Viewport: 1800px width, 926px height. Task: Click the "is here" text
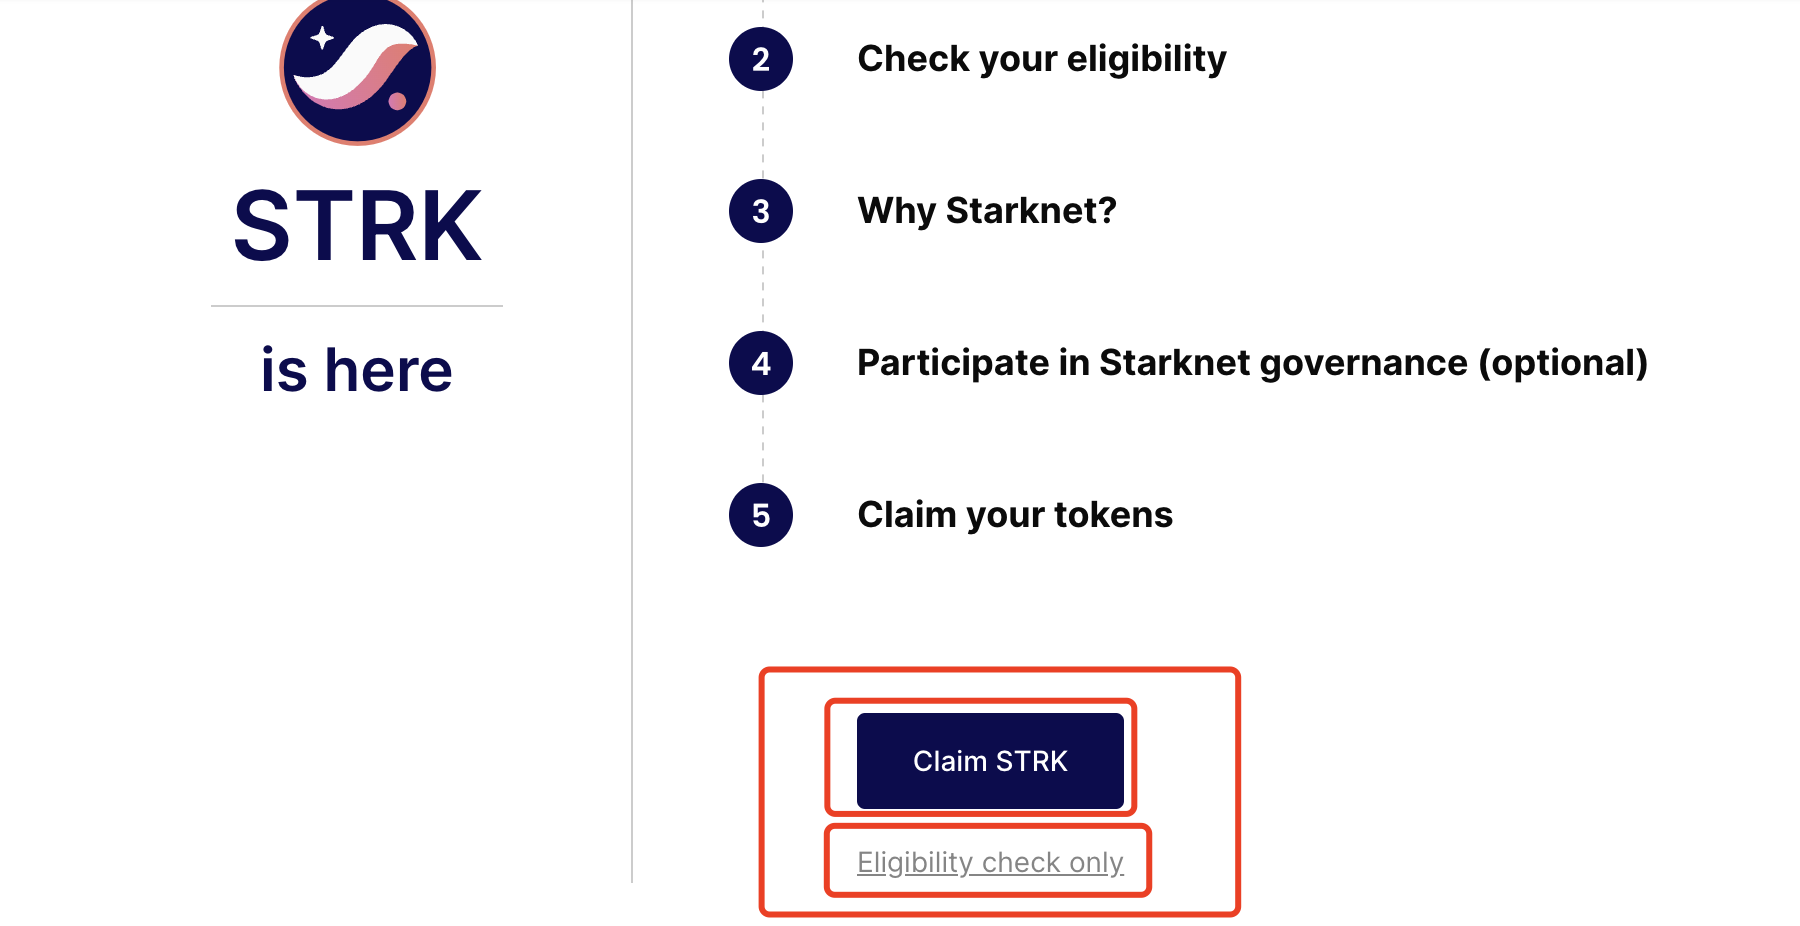pos(357,370)
